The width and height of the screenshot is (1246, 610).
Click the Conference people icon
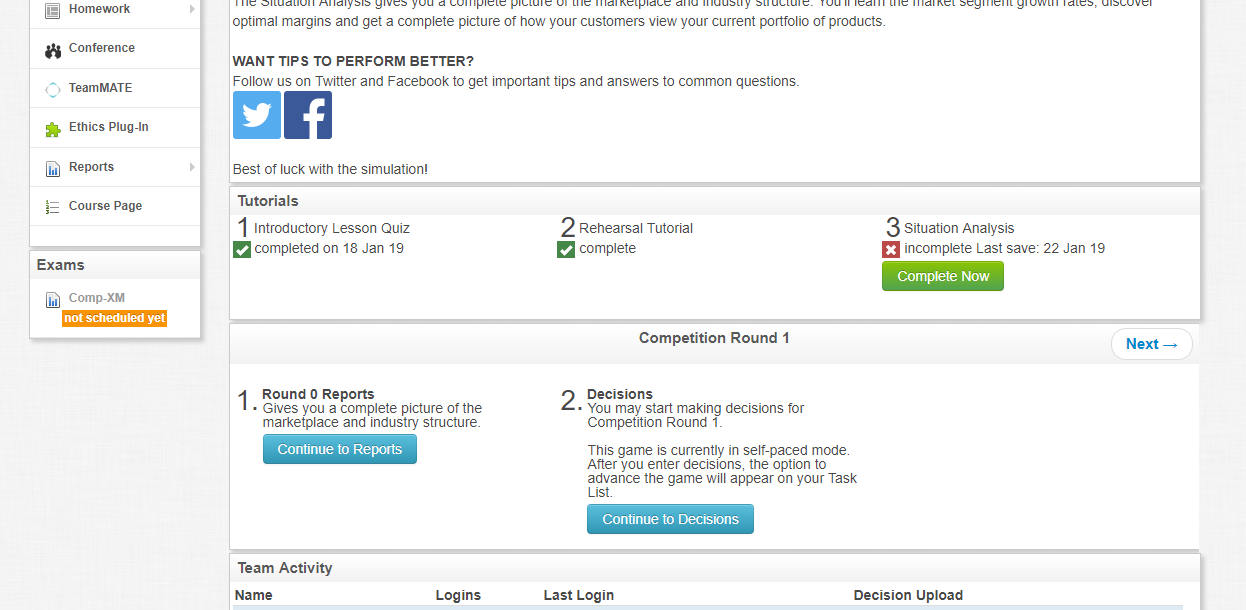tap(53, 49)
